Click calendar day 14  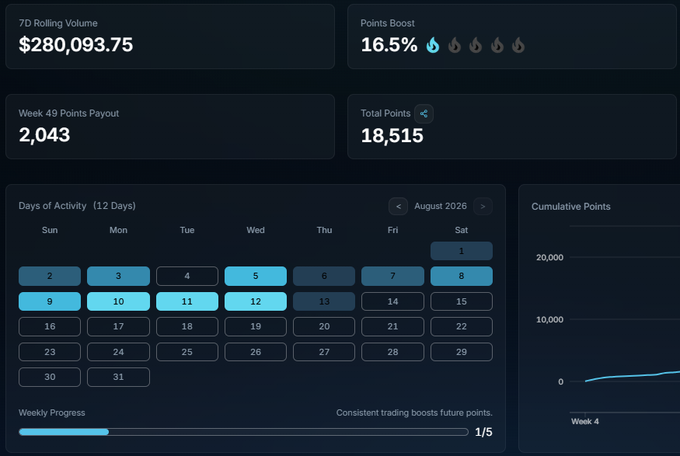[x=392, y=301]
